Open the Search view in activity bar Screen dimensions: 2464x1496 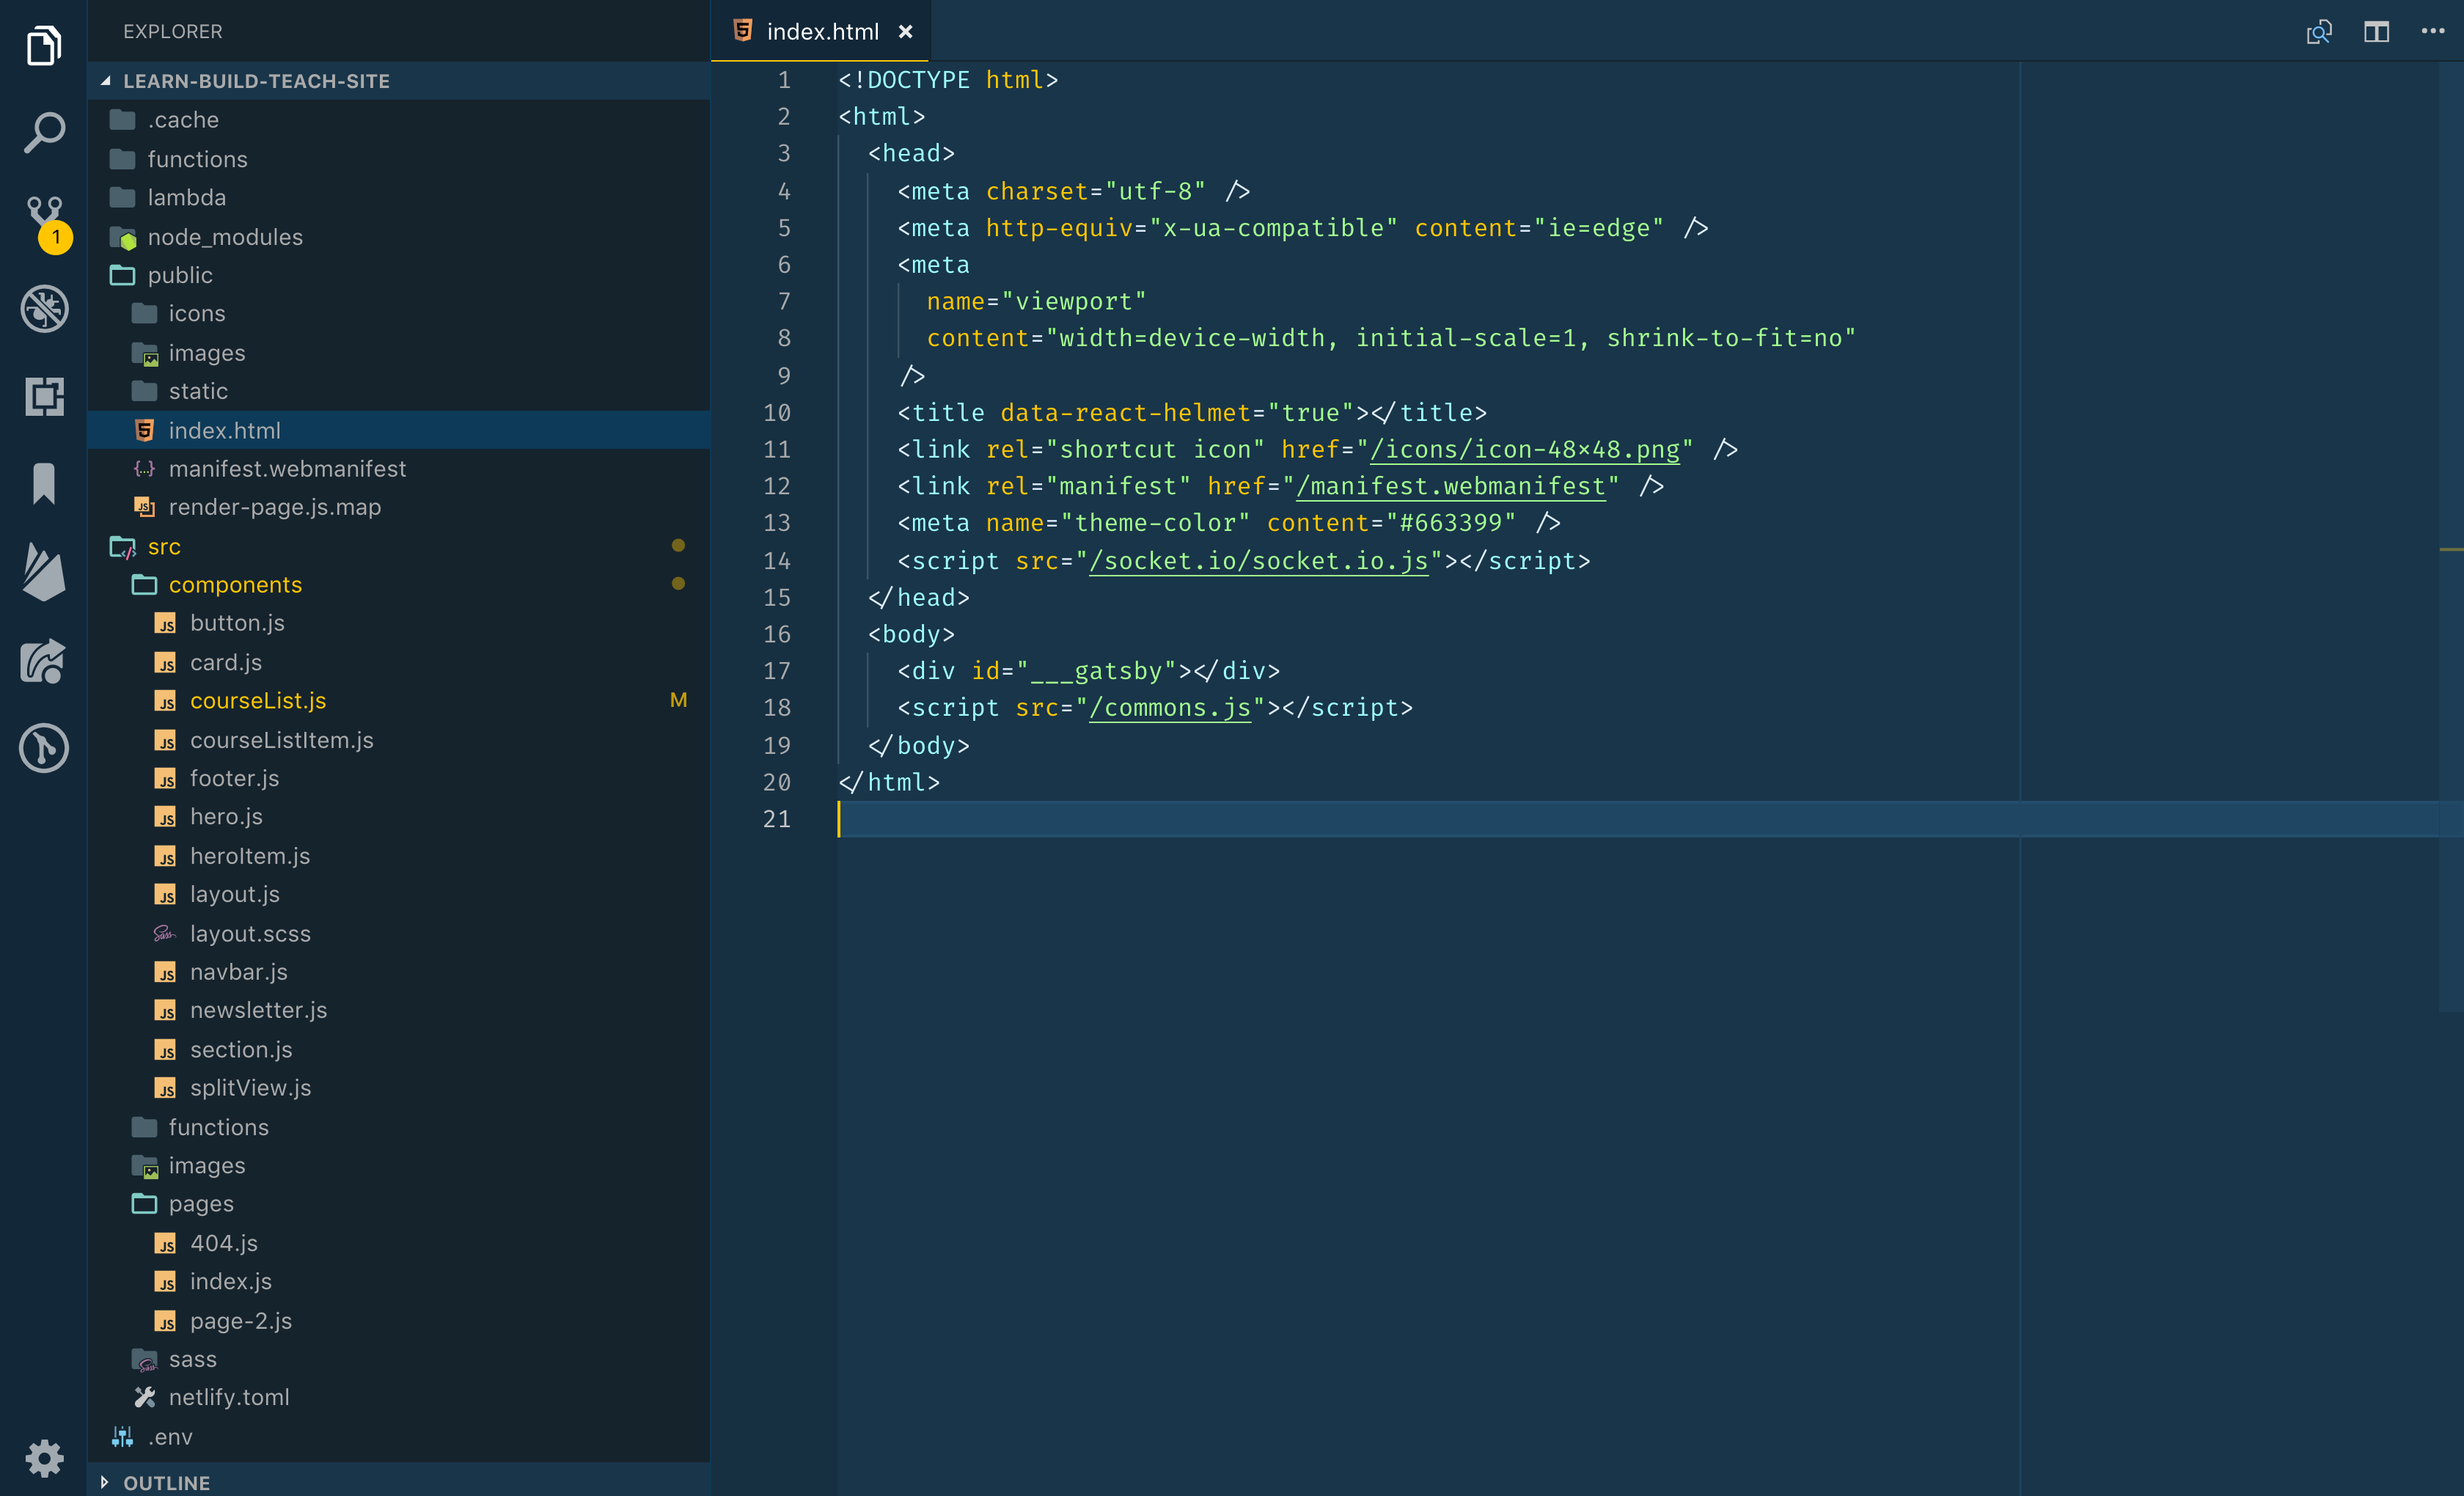coord(44,133)
